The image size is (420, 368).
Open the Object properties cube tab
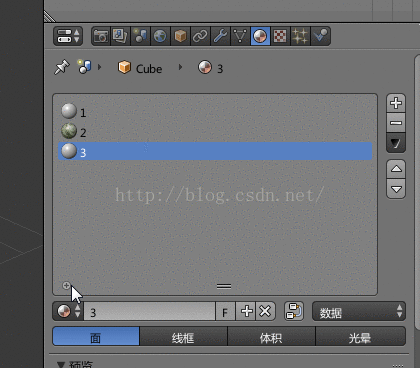[x=180, y=36]
